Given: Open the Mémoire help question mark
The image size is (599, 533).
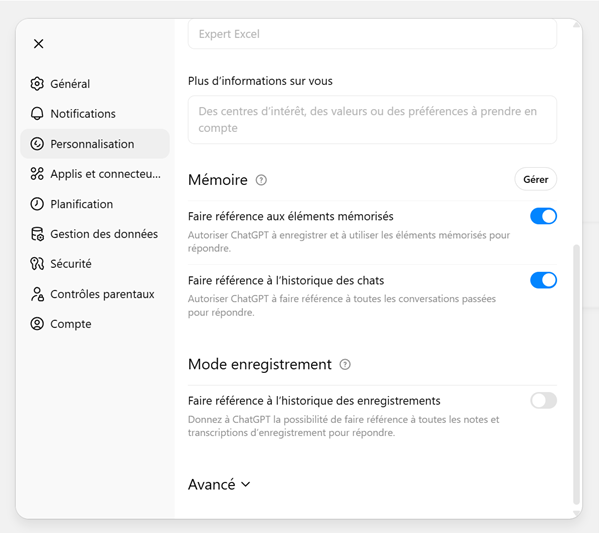Looking at the screenshot, I should coord(261,180).
